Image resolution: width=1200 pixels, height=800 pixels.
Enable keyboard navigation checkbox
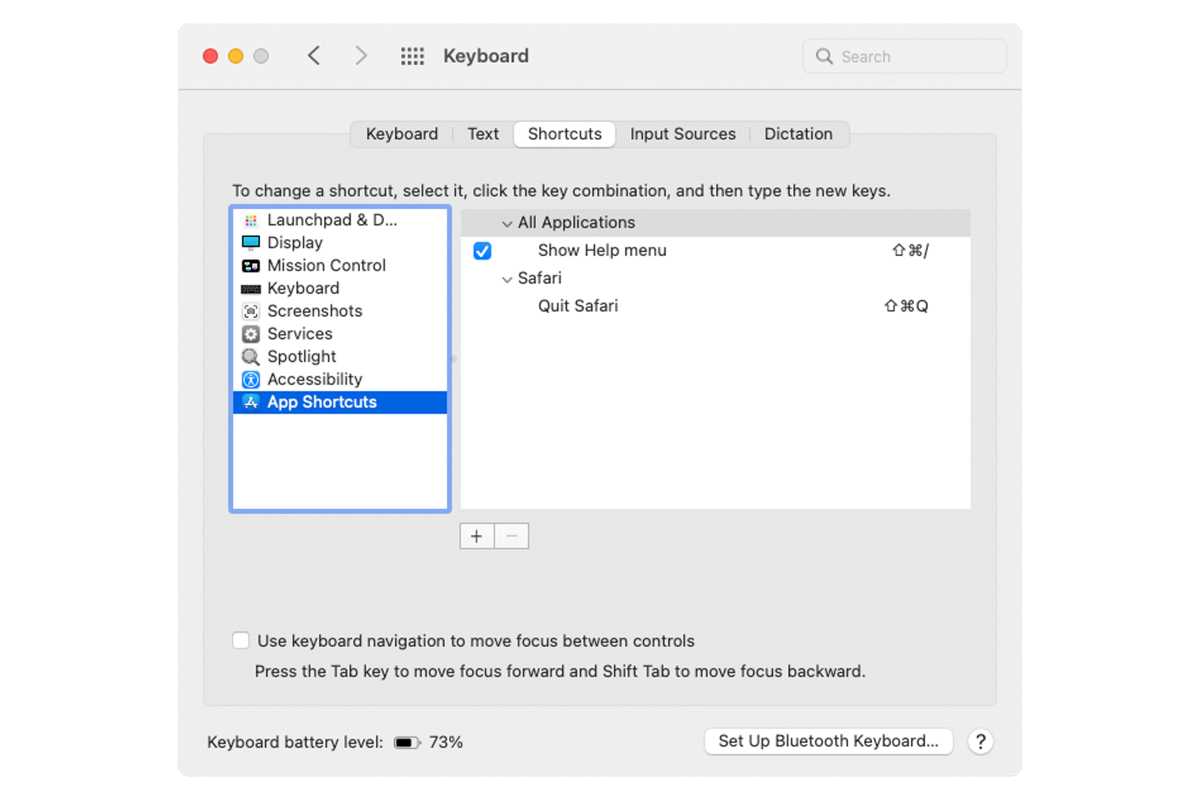[x=241, y=641]
